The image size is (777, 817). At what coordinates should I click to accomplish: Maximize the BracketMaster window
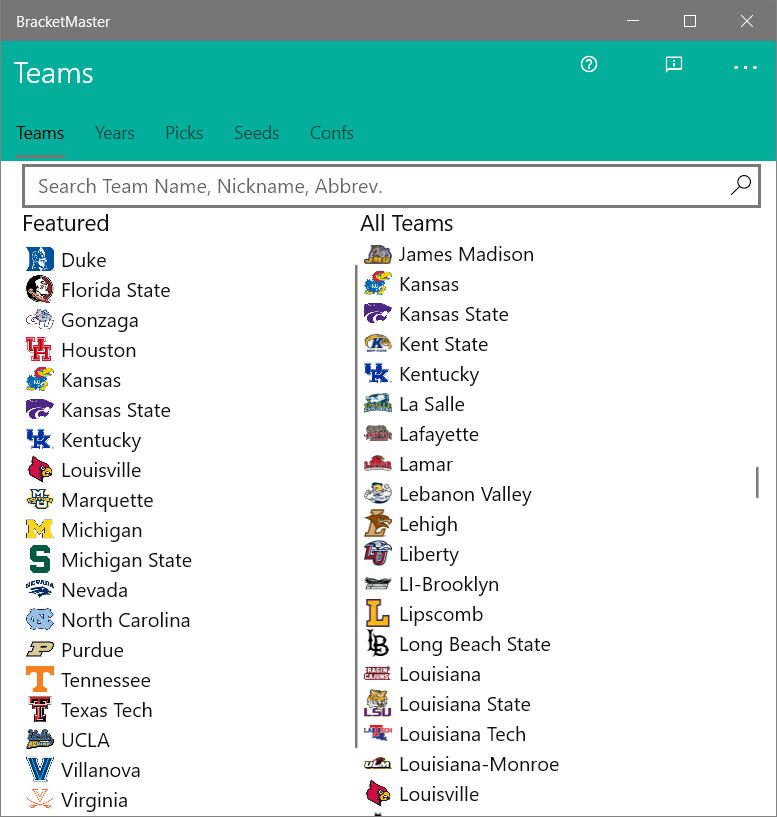[690, 21]
